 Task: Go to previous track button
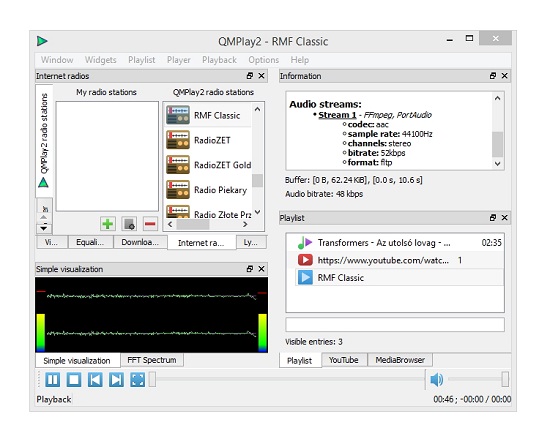click(95, 380)
